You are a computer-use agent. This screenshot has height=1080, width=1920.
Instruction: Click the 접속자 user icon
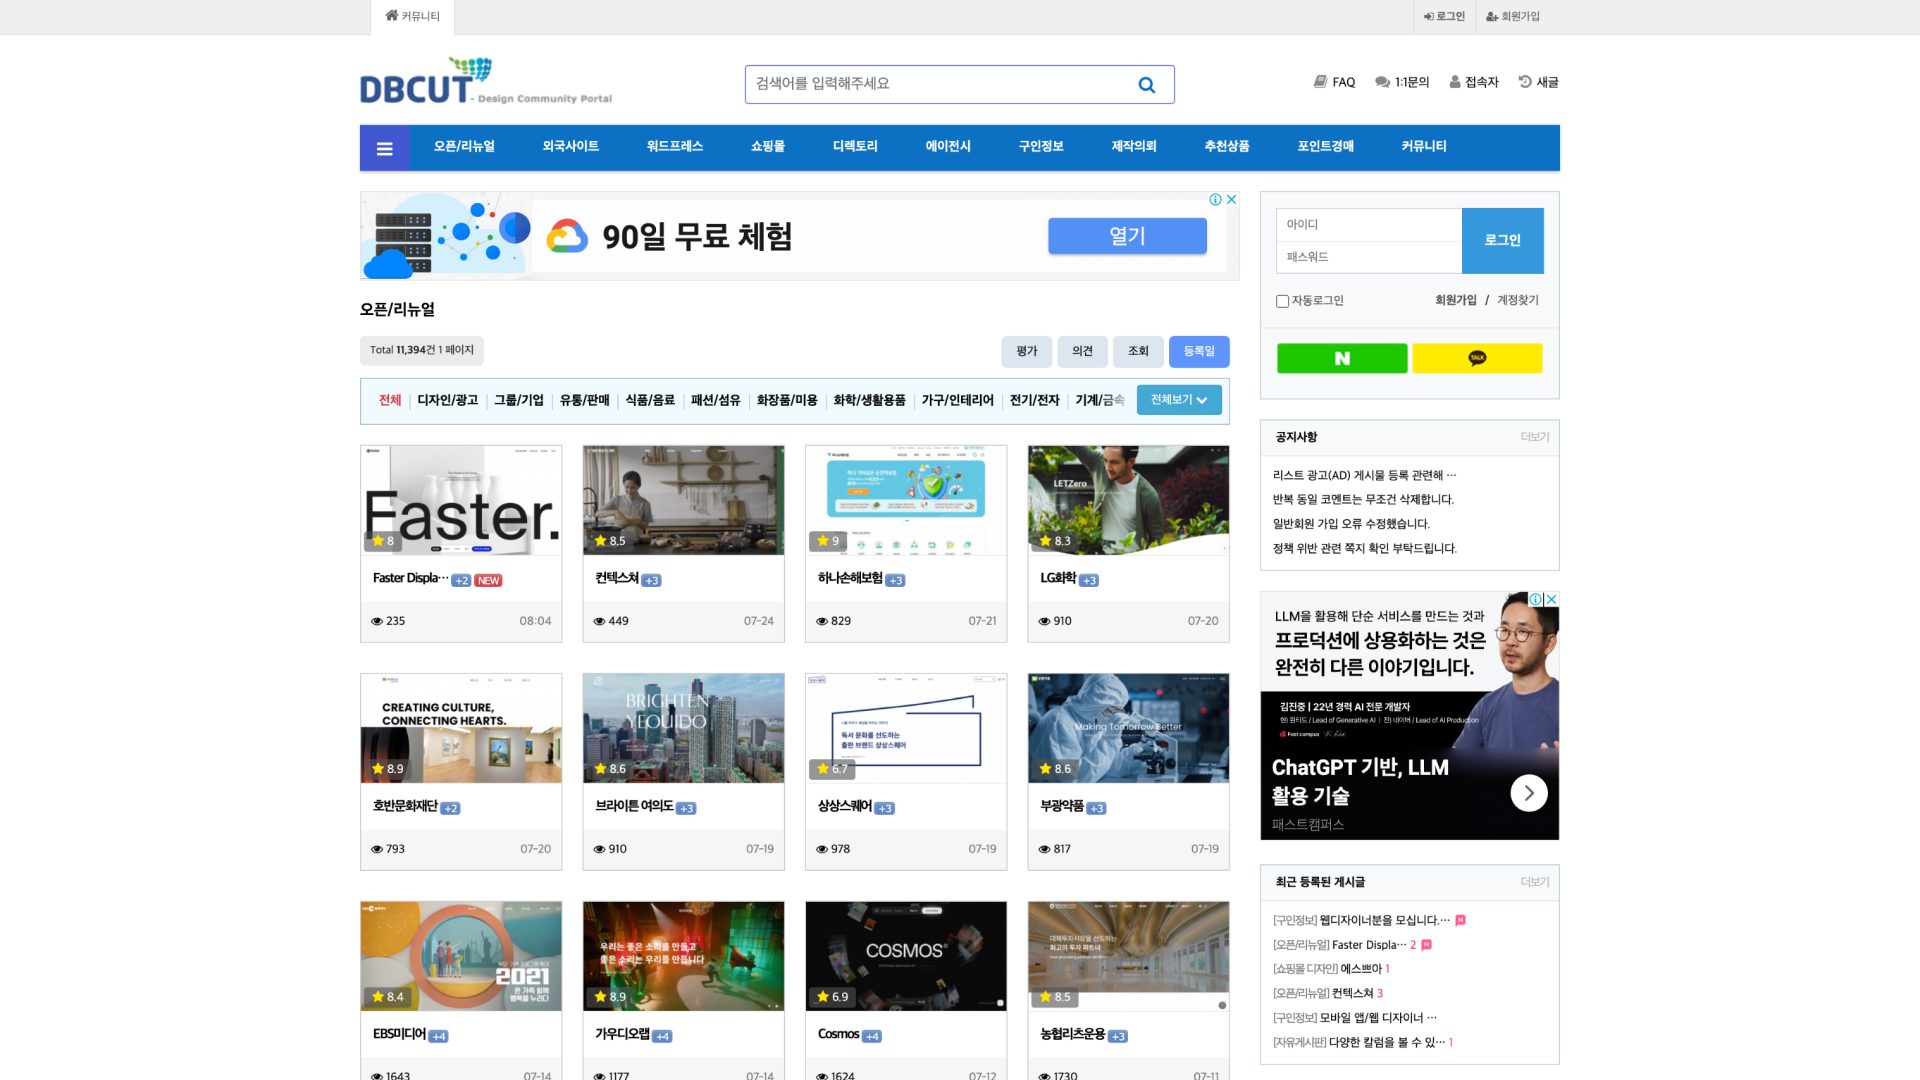coord(1455,82)
